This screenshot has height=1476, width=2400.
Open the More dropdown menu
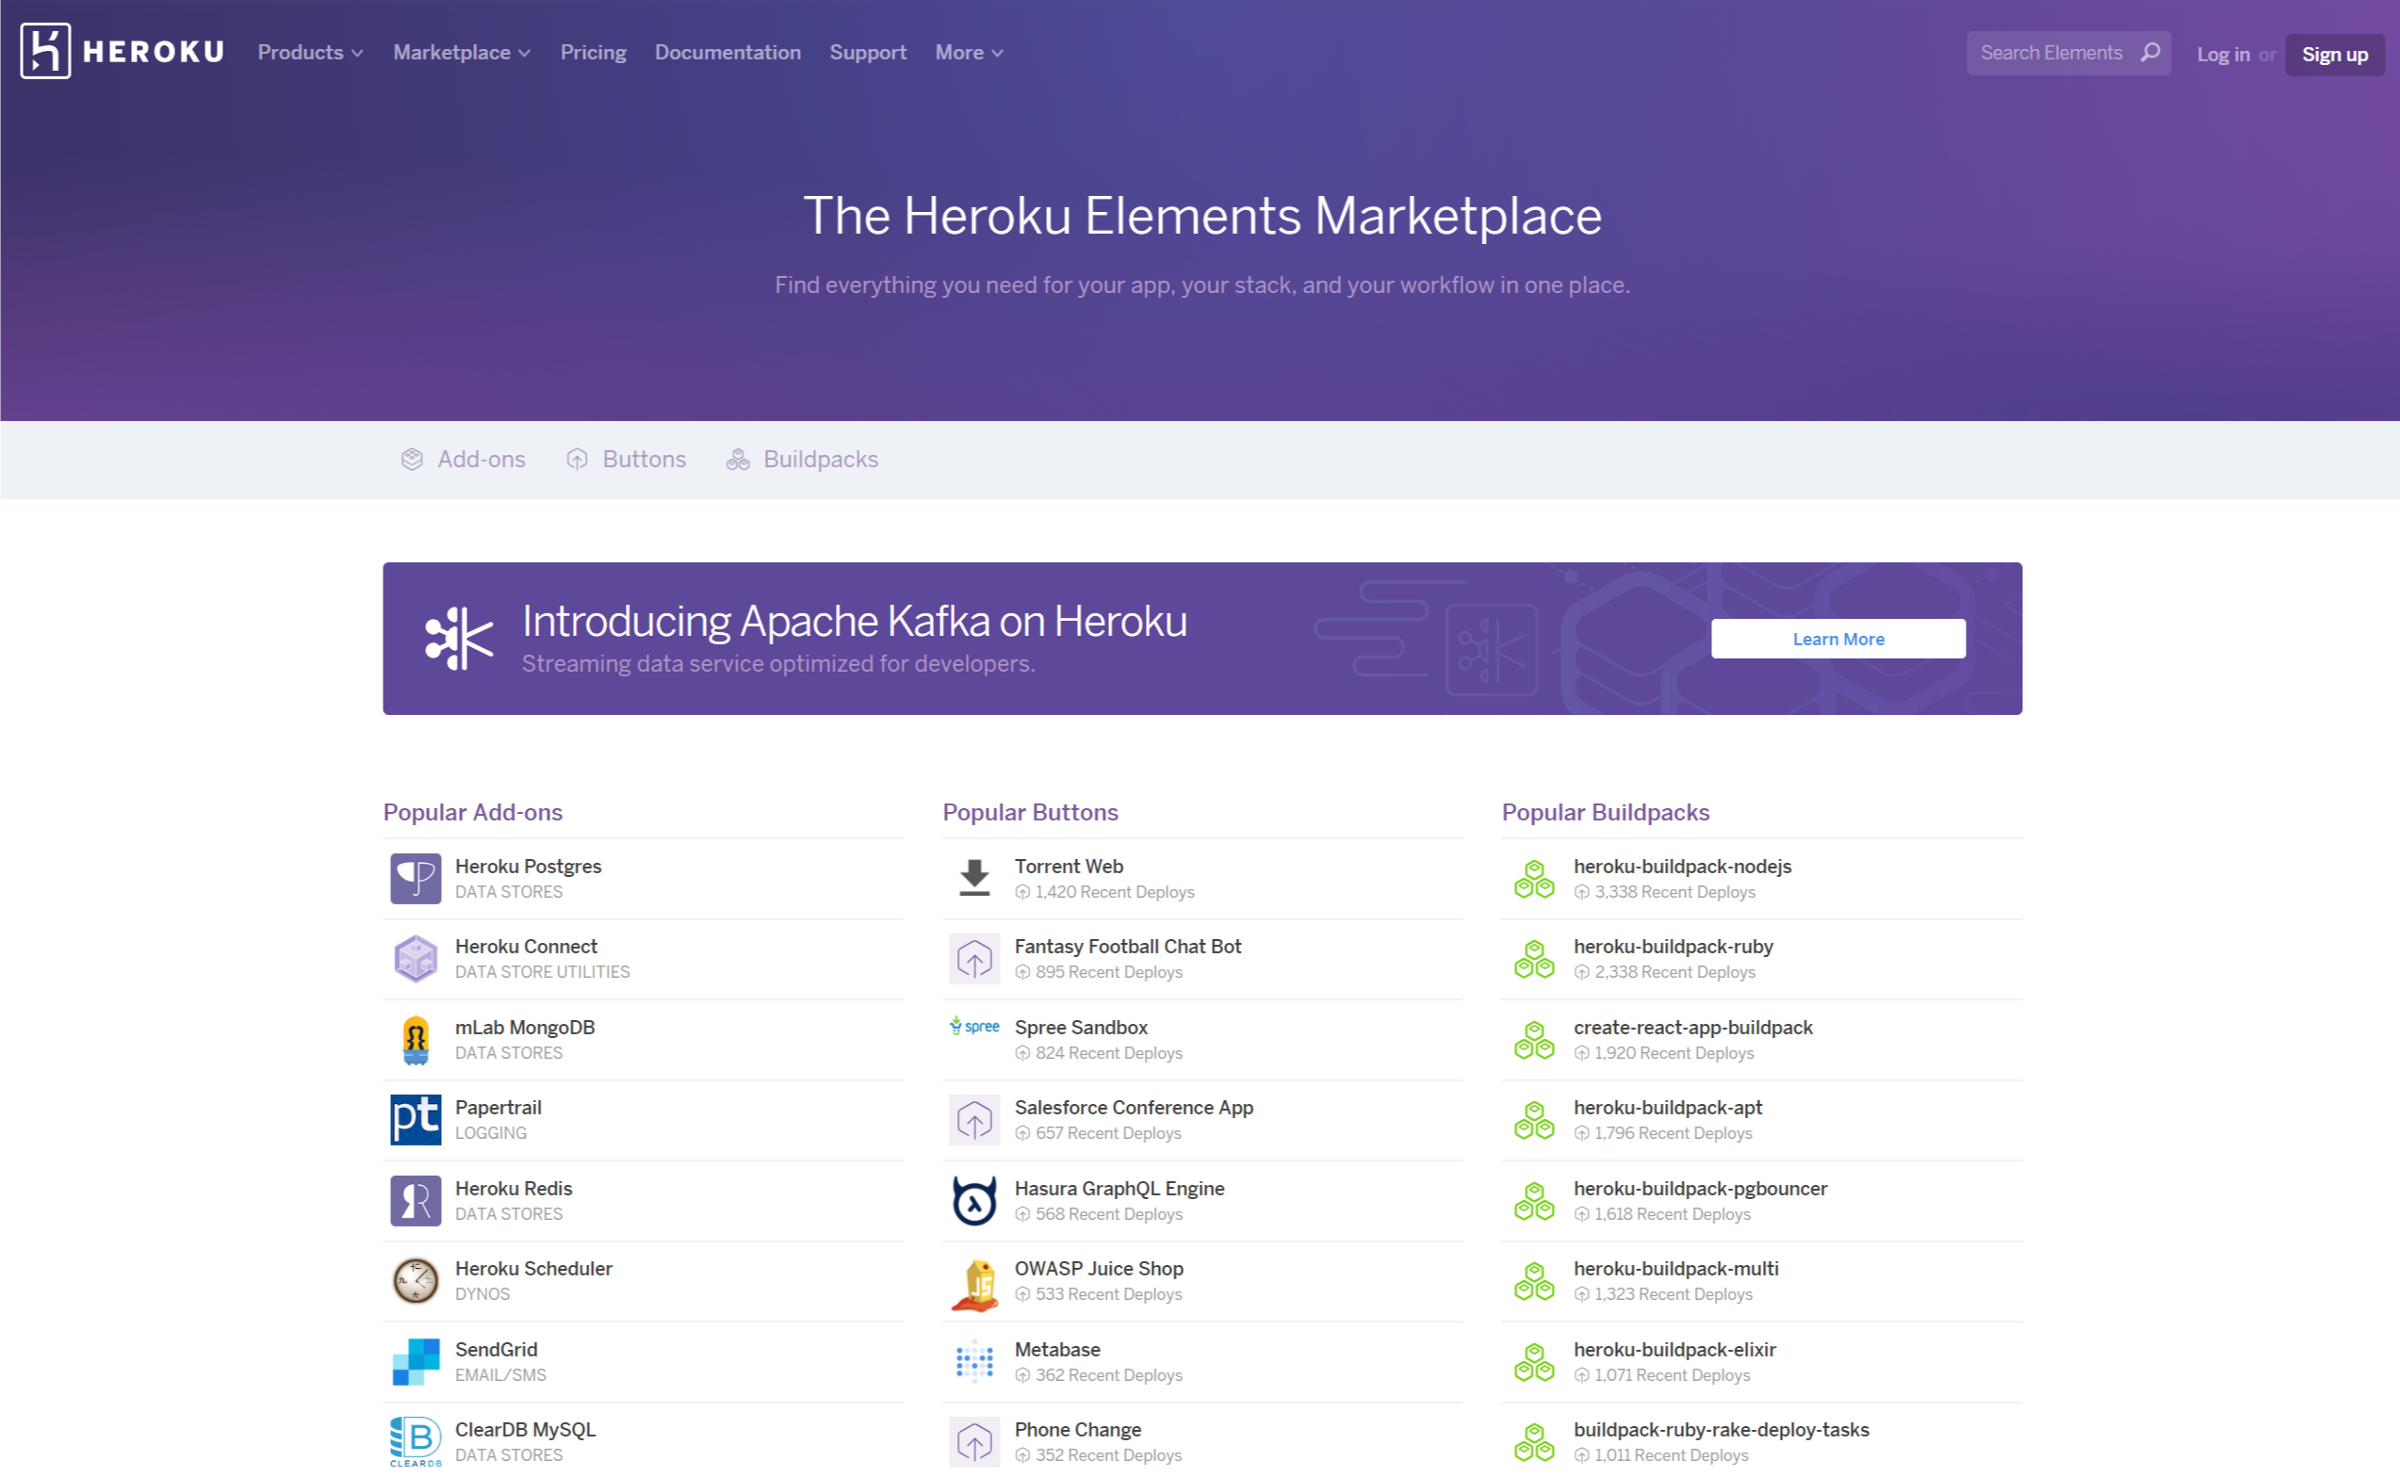(x=968, y=52)
